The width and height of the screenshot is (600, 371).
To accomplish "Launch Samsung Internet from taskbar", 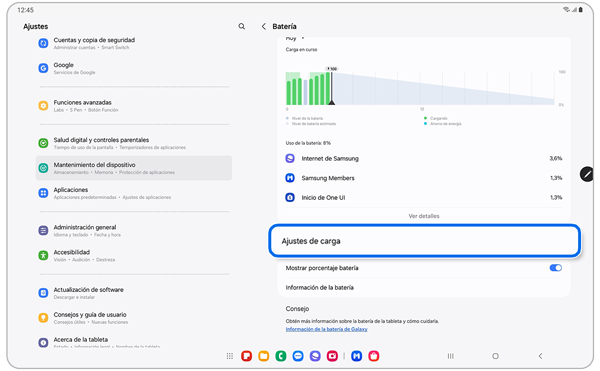I will click(315, 356).
